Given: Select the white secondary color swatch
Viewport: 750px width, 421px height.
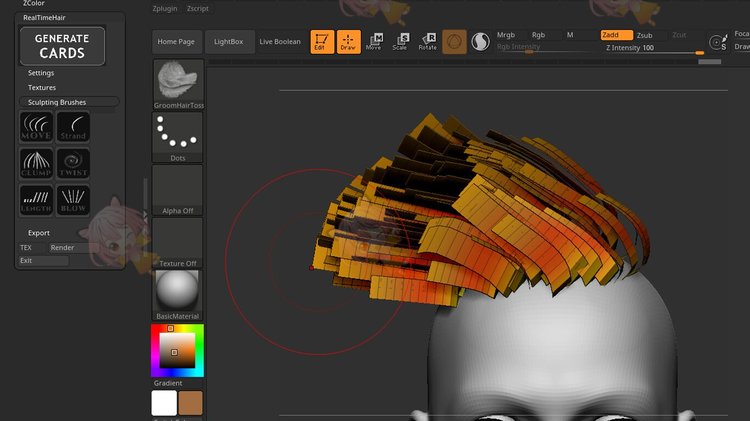Looking at the screenshot, I should [x=164, y=403].
